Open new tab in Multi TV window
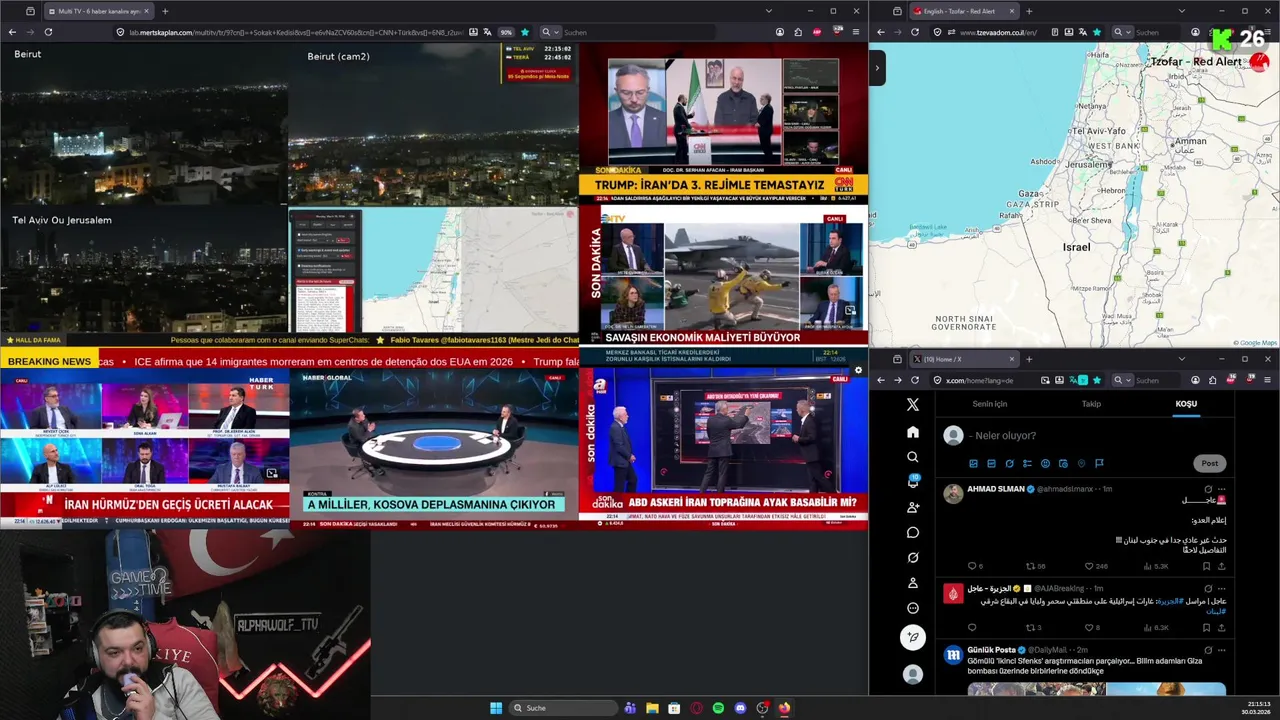Viewport: 1280px width, 720px height. (x=165, y=11)
